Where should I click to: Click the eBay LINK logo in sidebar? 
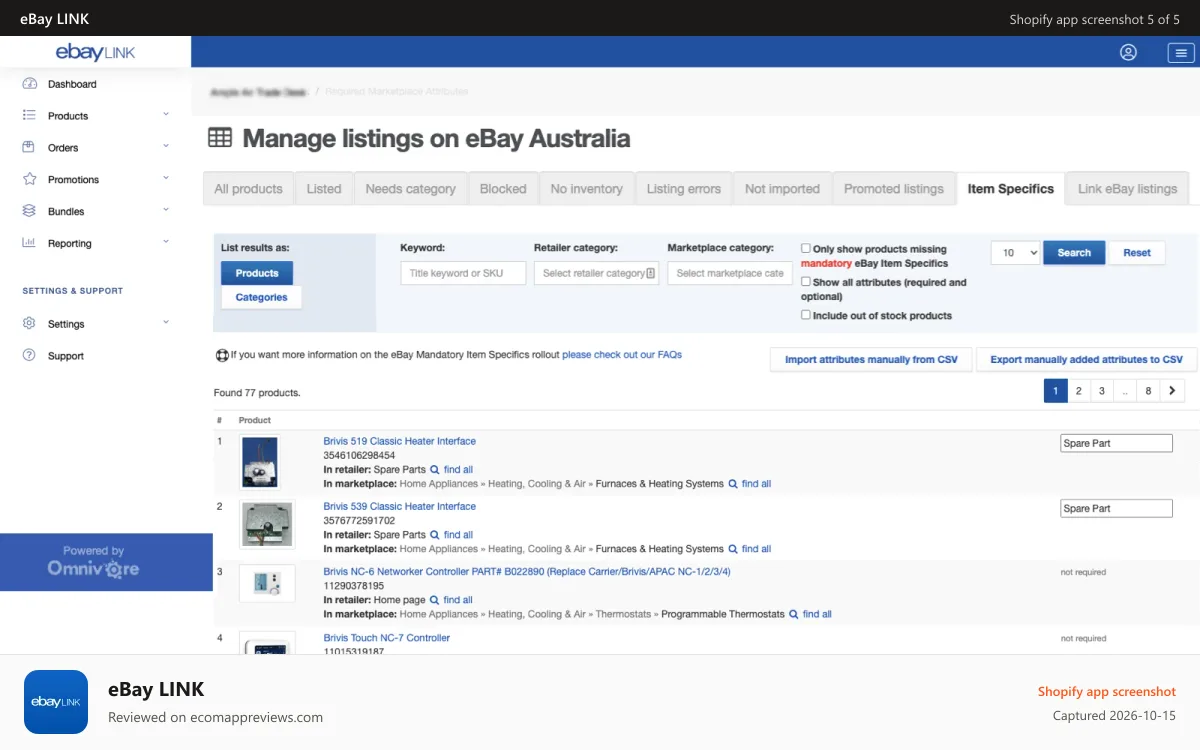pyautogui.click(x=95, y=52)
